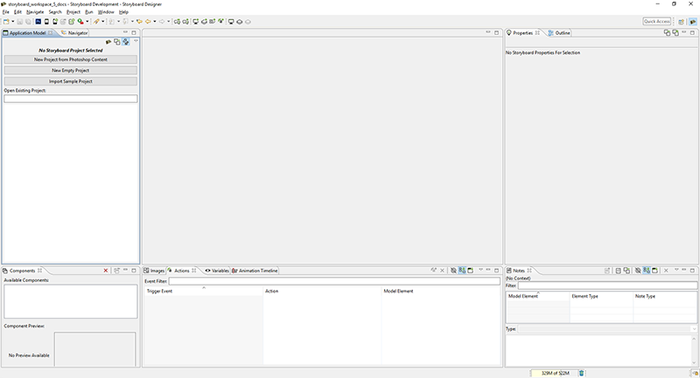Open the Application Model view menu chevron
This screenshot has width=700, height=378.
pyautogui.click(x=136, y=41)
